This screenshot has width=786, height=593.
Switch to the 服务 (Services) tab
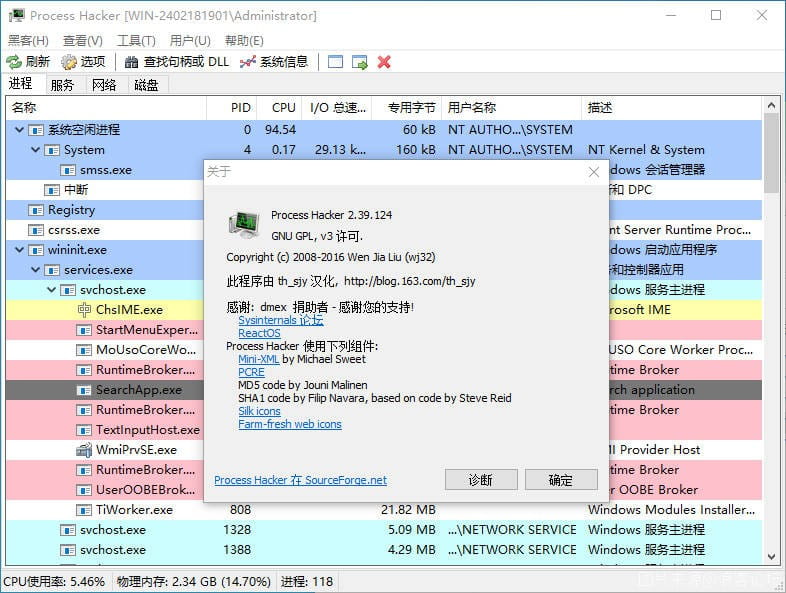coord(62,85)
